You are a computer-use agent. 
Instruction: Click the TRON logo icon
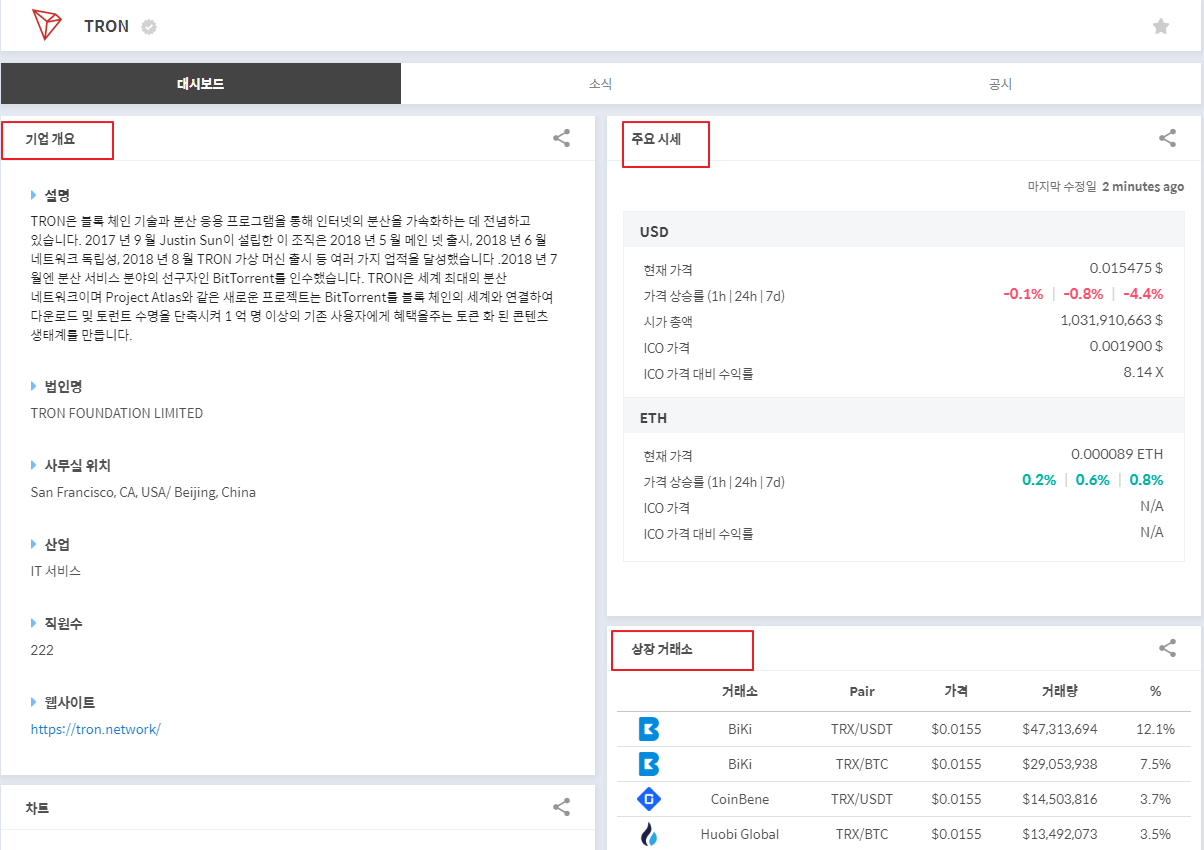coord(47,25)
